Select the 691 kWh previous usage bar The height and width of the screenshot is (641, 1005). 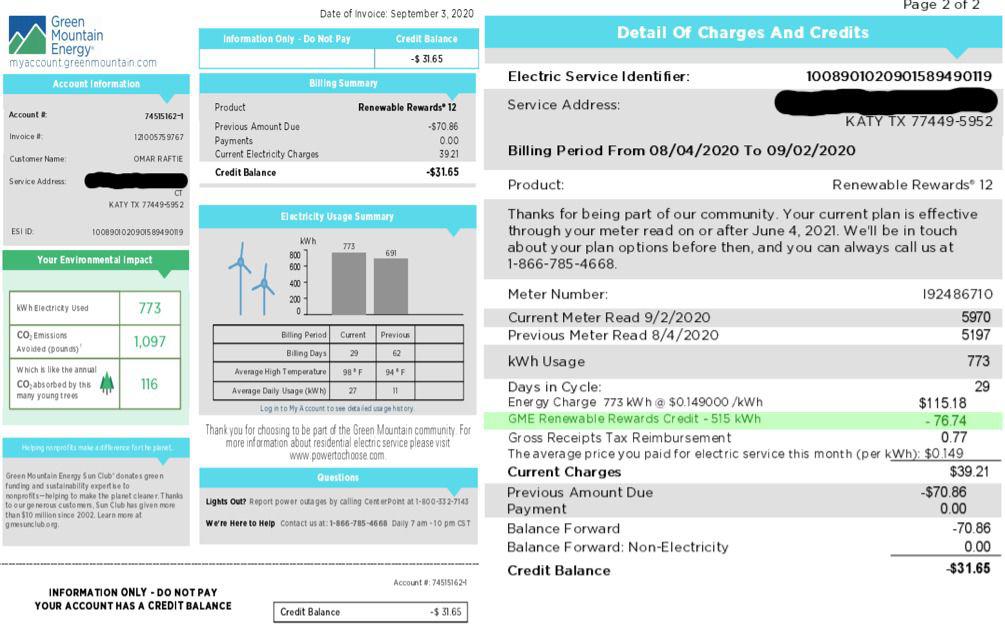click(390, 286)
